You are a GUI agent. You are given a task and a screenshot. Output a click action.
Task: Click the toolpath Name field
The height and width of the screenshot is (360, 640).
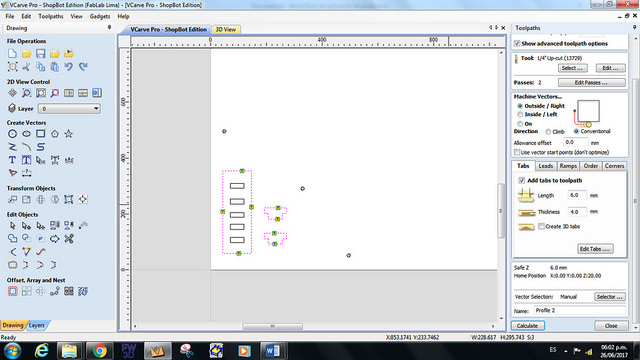coord(580,311)
